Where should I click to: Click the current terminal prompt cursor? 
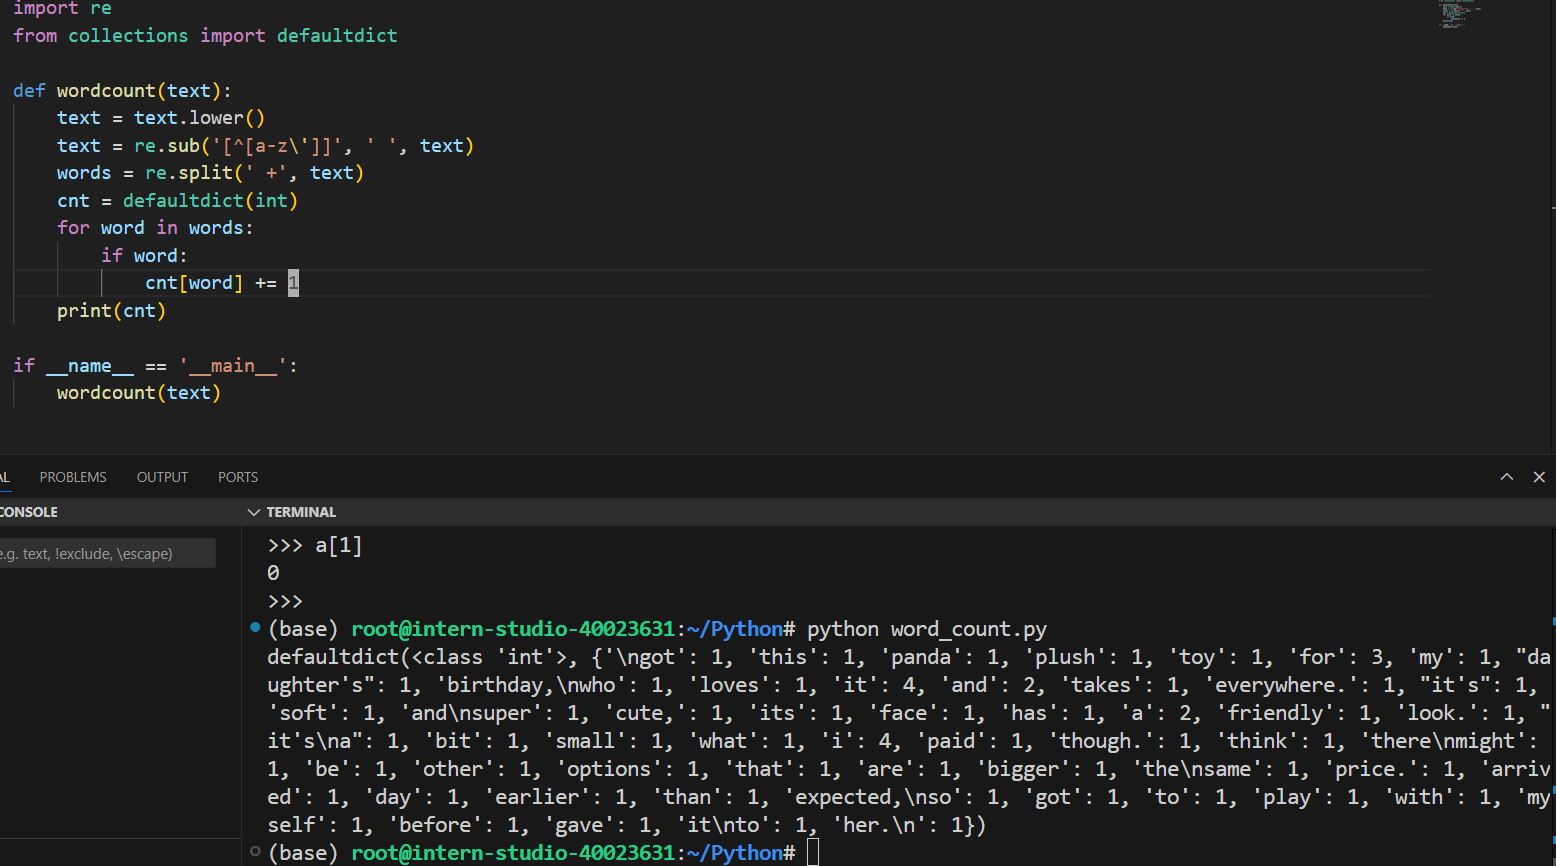813,853
